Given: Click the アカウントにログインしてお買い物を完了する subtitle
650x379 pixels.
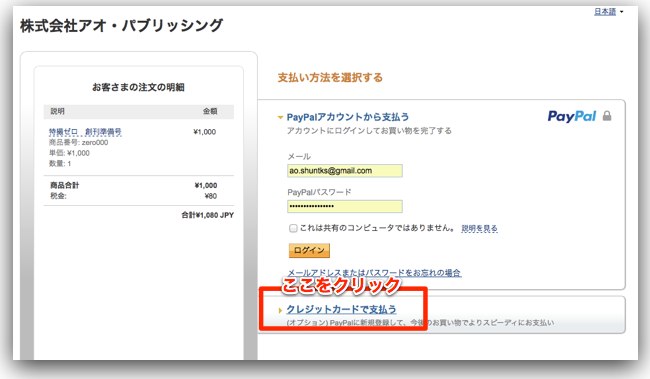Looking at the screenshot, I should coord(369,131).
